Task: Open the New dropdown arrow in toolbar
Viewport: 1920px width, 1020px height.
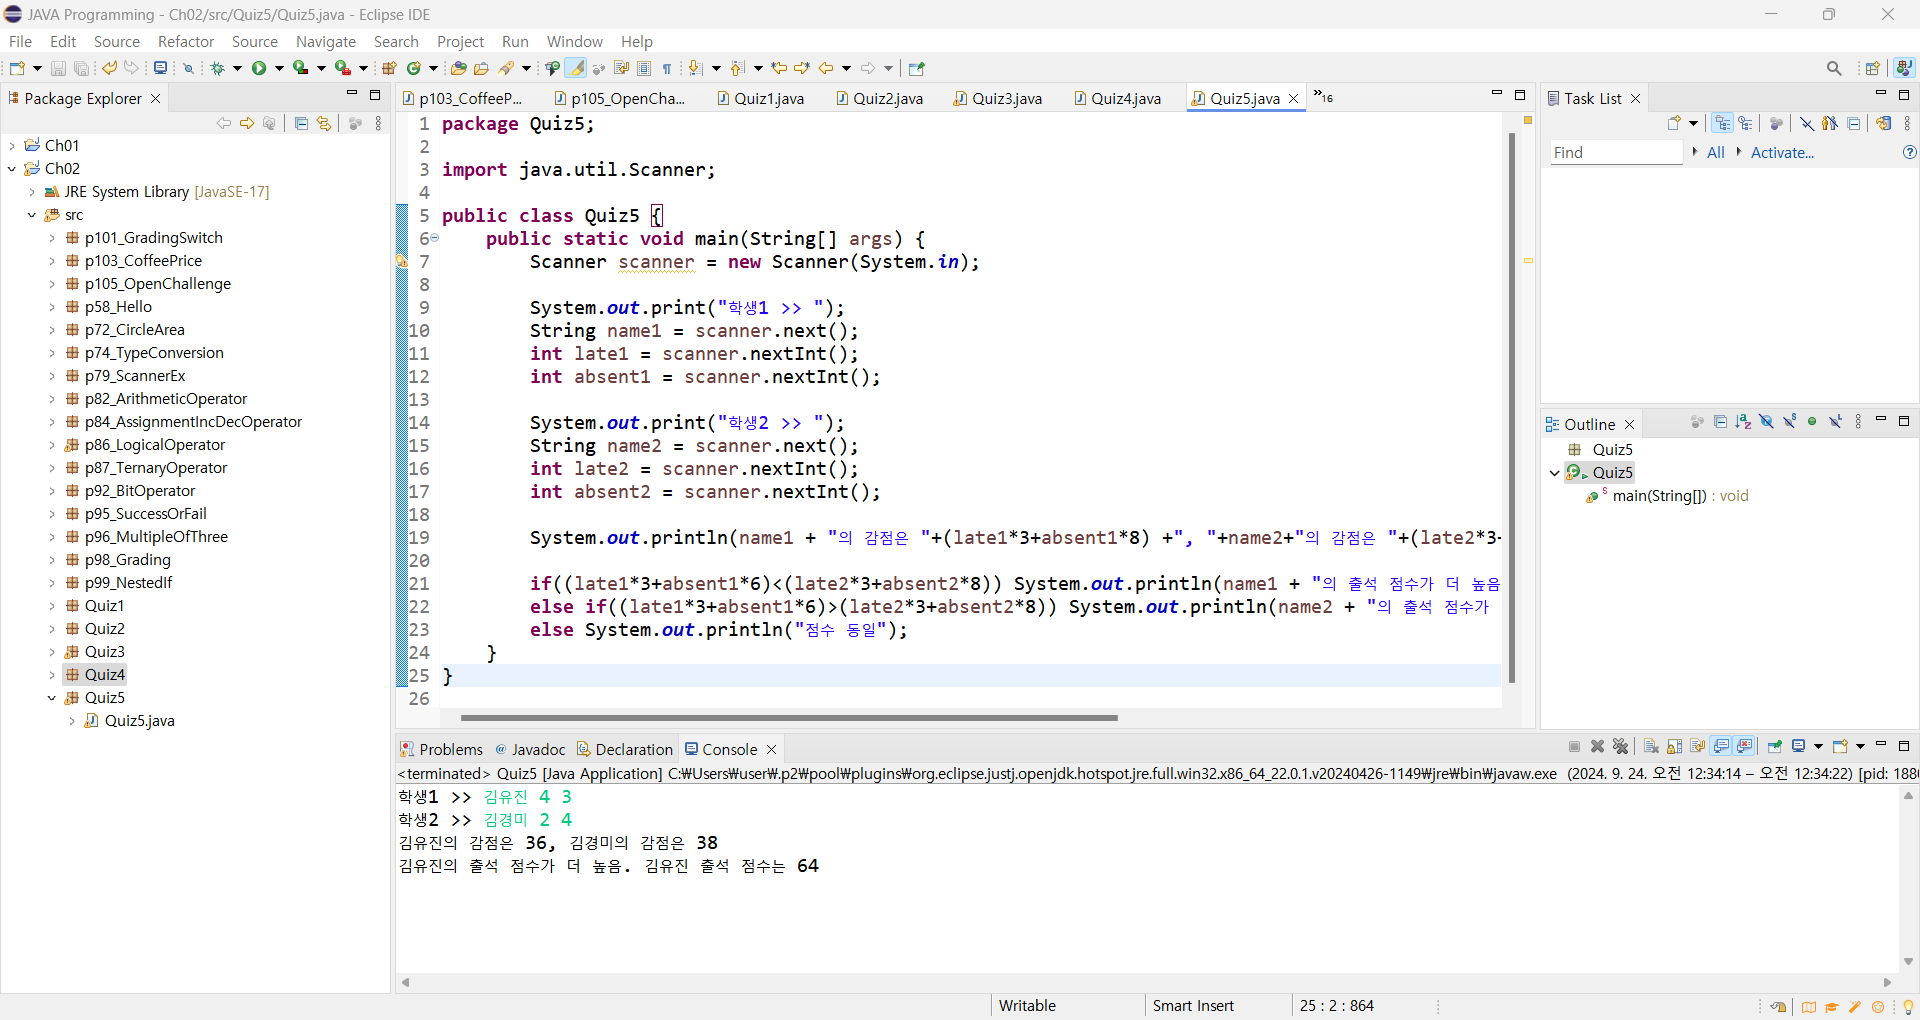Action: tap(37, 68)
